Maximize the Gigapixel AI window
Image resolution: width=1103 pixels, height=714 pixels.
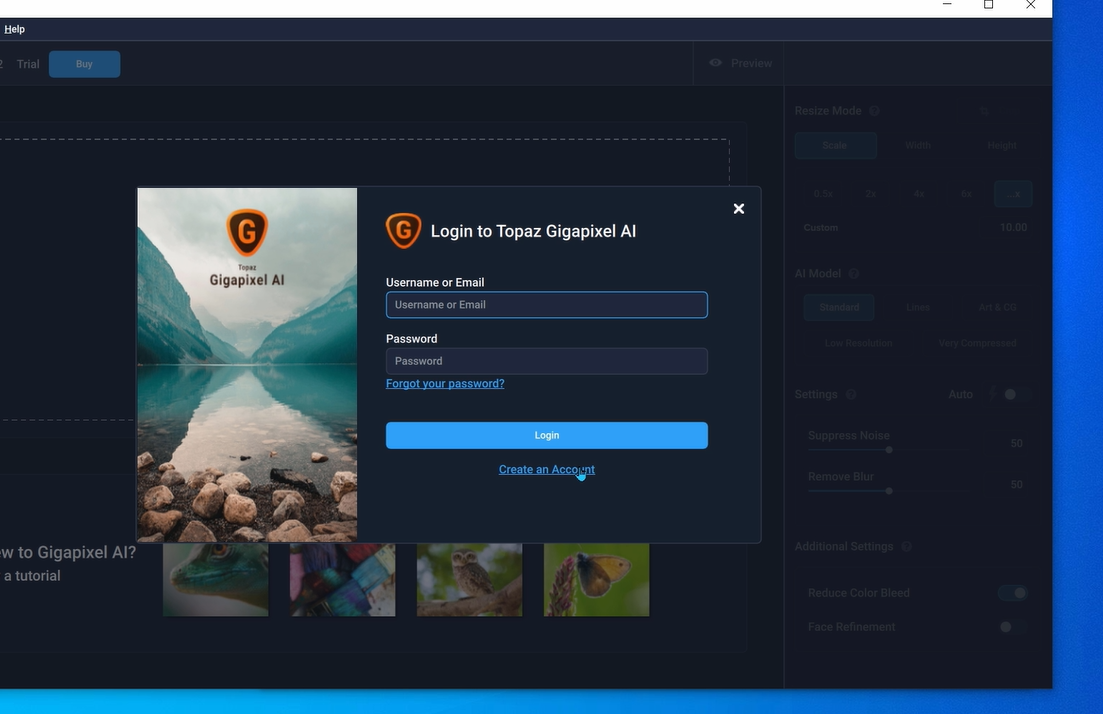(988, 5)
